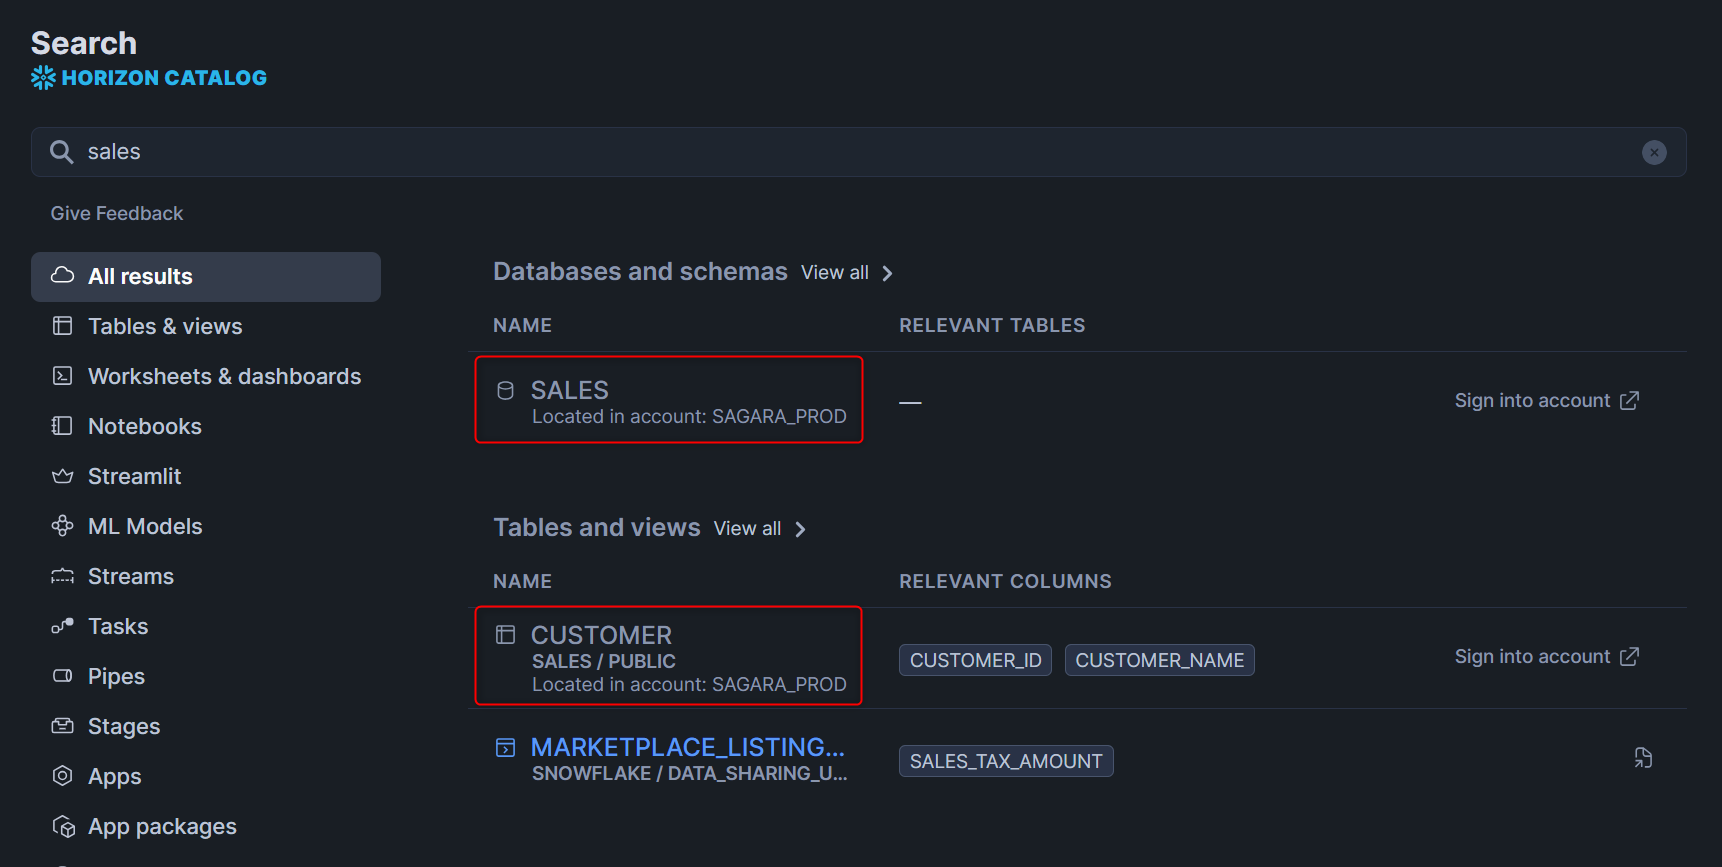Image resolution: width=1722 pixels, height=867 pixels.
Task: Show the Apps filter results
Action: (114, 777)
